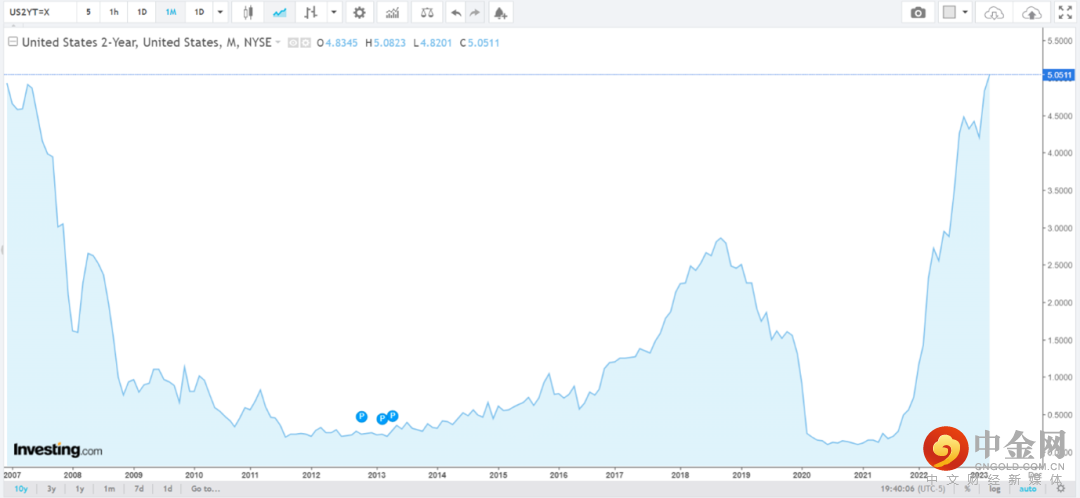
Task: Click the undo arrow
Action: tap(455, 12)
